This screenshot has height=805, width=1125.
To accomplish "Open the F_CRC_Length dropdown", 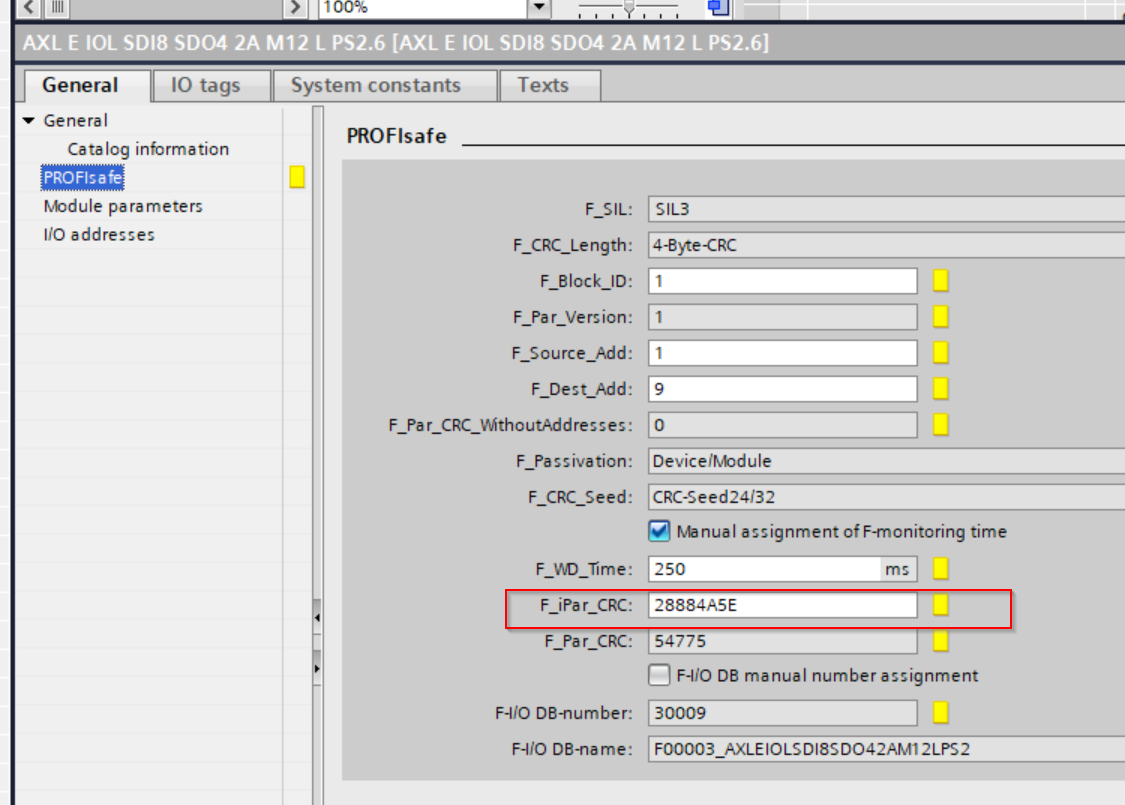I will tap(886, 245).
